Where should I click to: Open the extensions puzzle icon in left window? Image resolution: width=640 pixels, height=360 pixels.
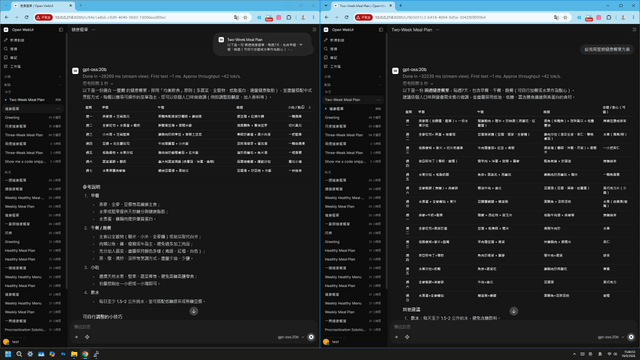289,18
